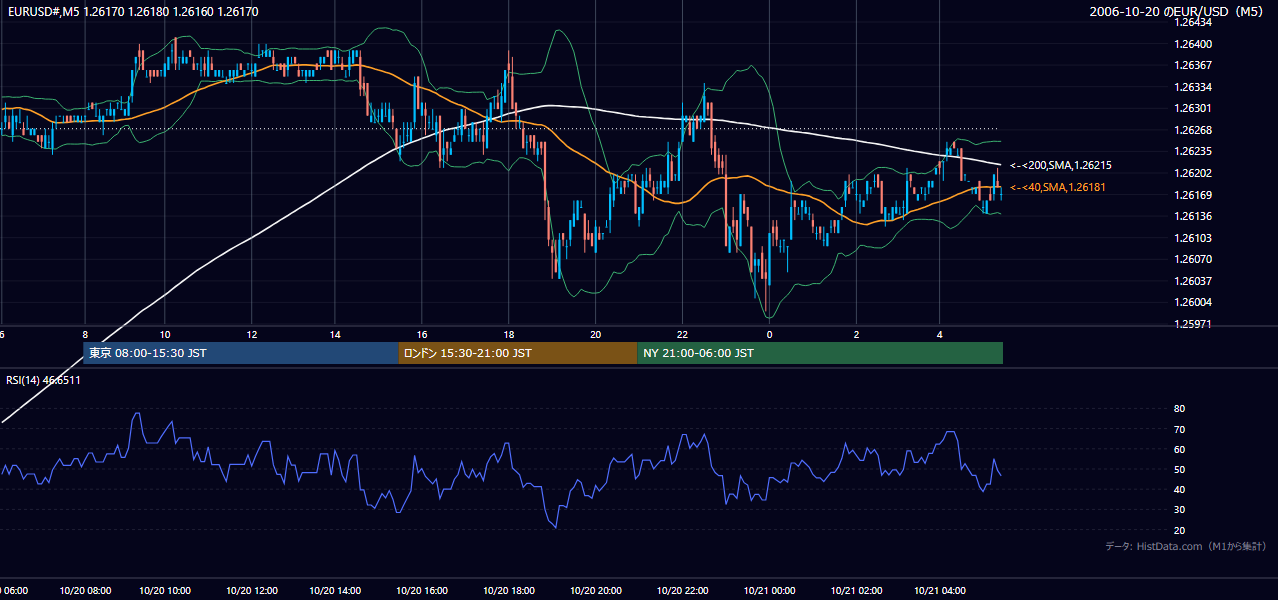Click hour tick 14 under price chart
This screenshot has width=1278, height=600.
point(336,335)
